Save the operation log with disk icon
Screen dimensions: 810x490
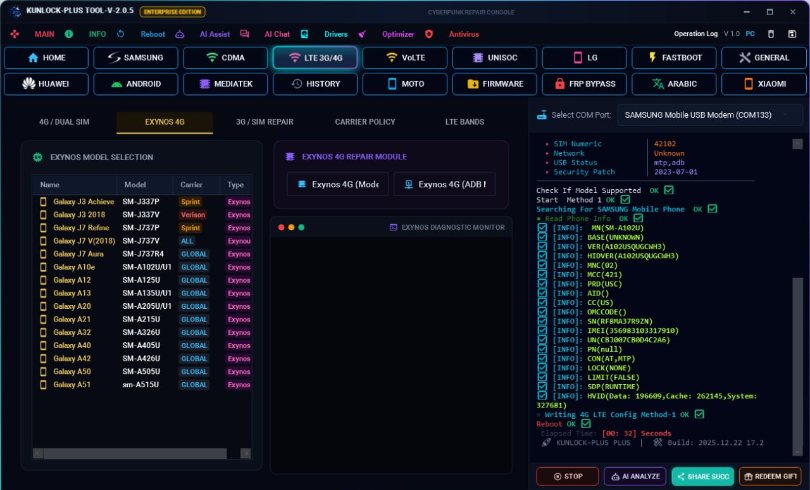[792, 34]
